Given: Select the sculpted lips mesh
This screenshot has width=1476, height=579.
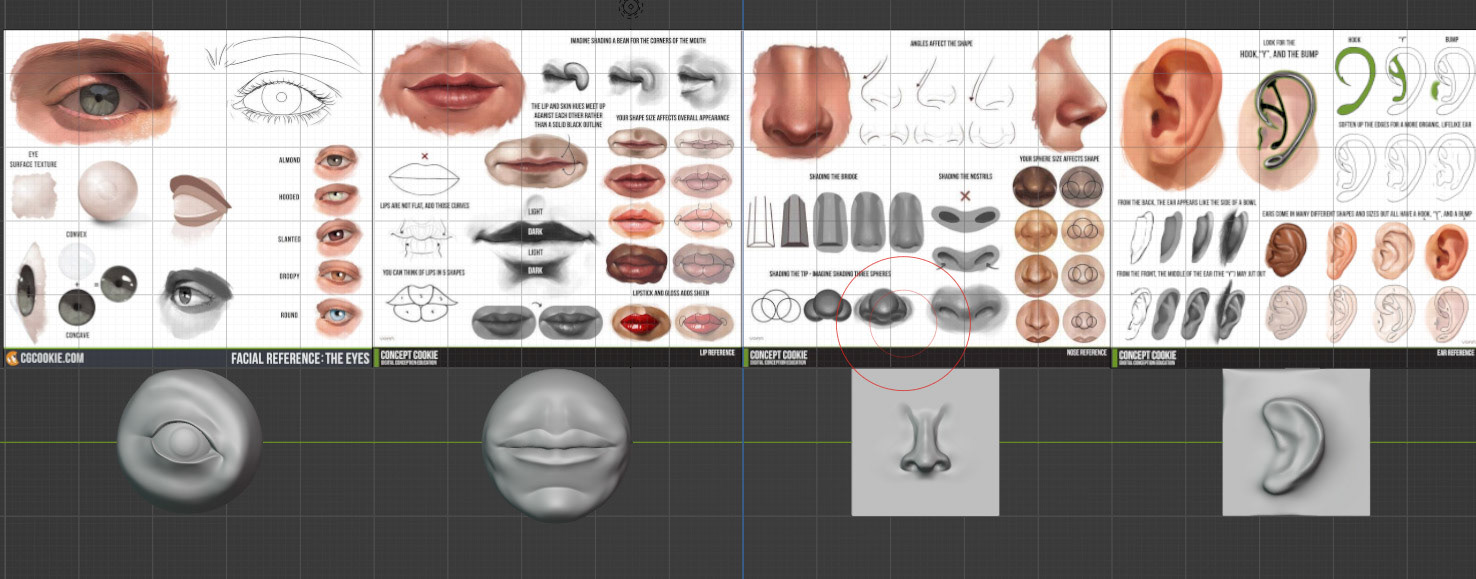Looking at the screenshot, I should click(556, 444).
